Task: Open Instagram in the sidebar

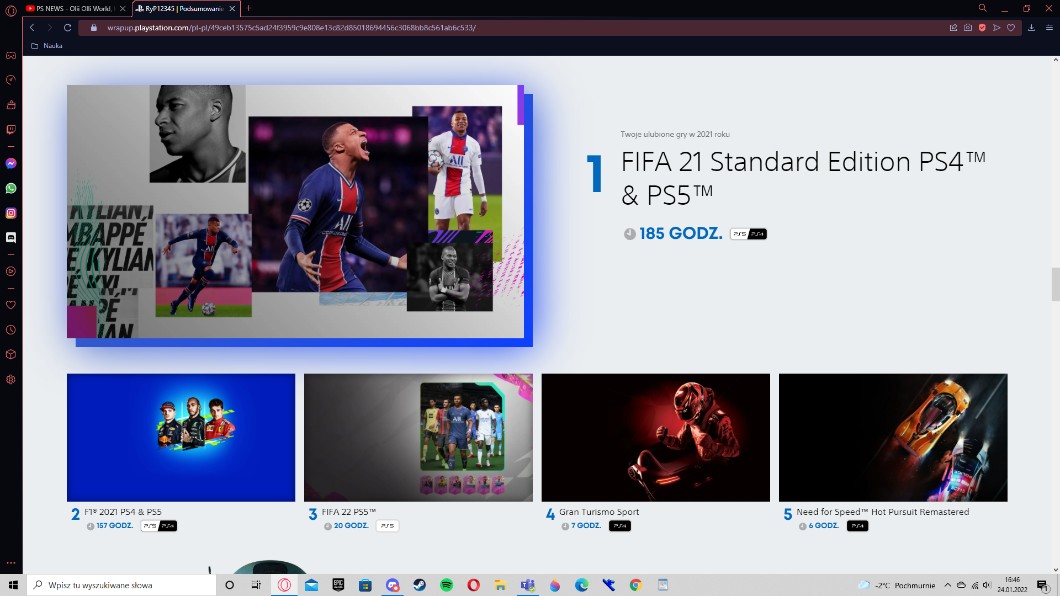Action: [x=11, y=213]
